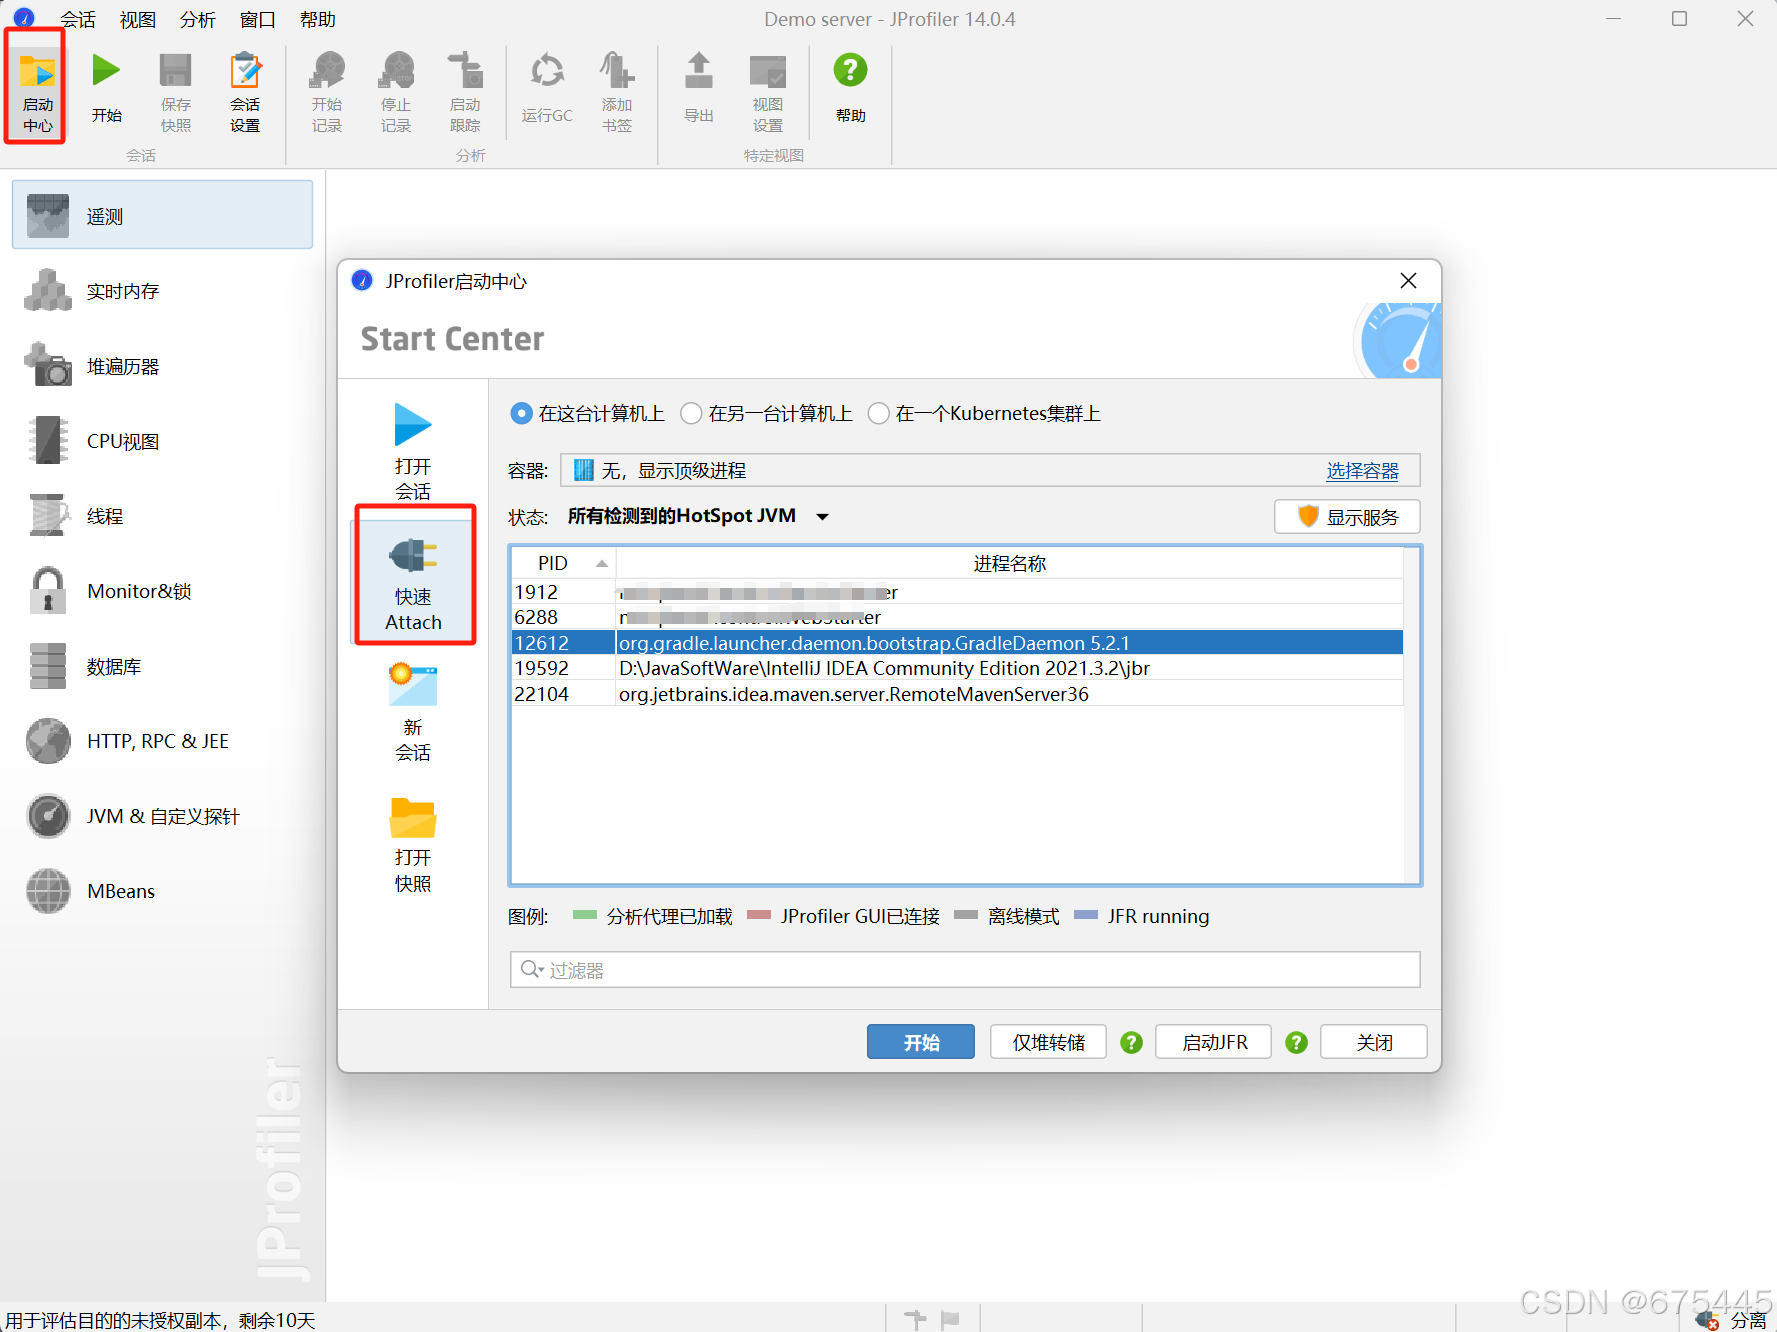The width and height of the screenshot is (1777, 1332).
Task: Close the JProfiler启动中心 dialog with X
Action: 1408,281
